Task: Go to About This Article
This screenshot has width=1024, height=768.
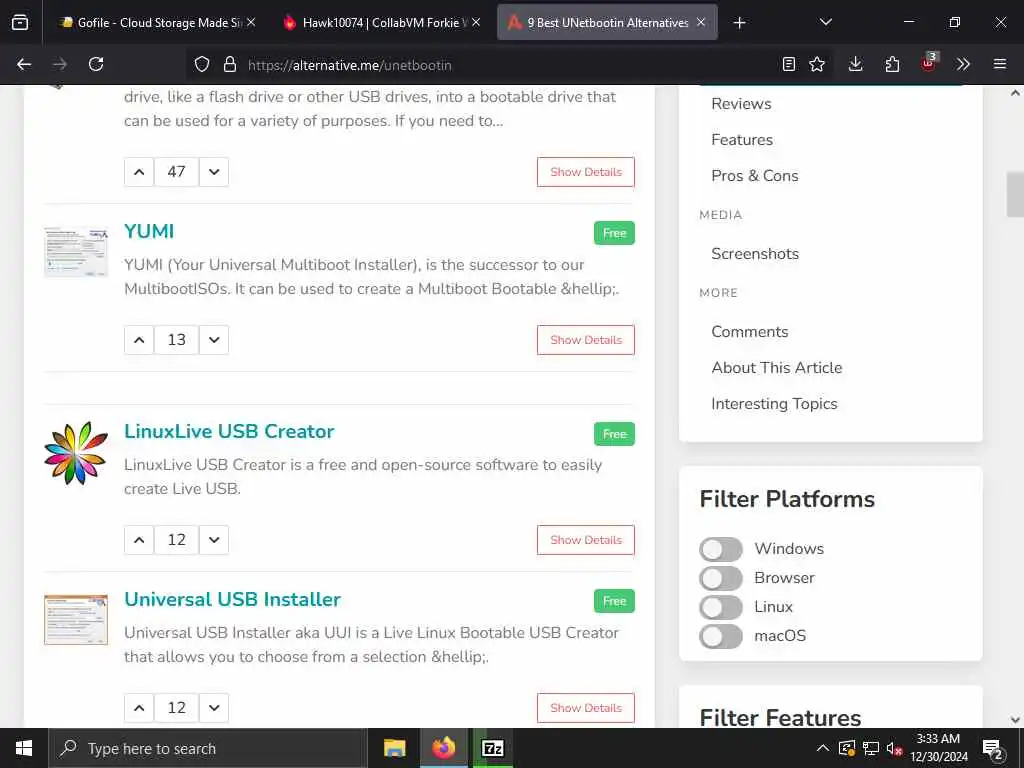Action: 776,368
